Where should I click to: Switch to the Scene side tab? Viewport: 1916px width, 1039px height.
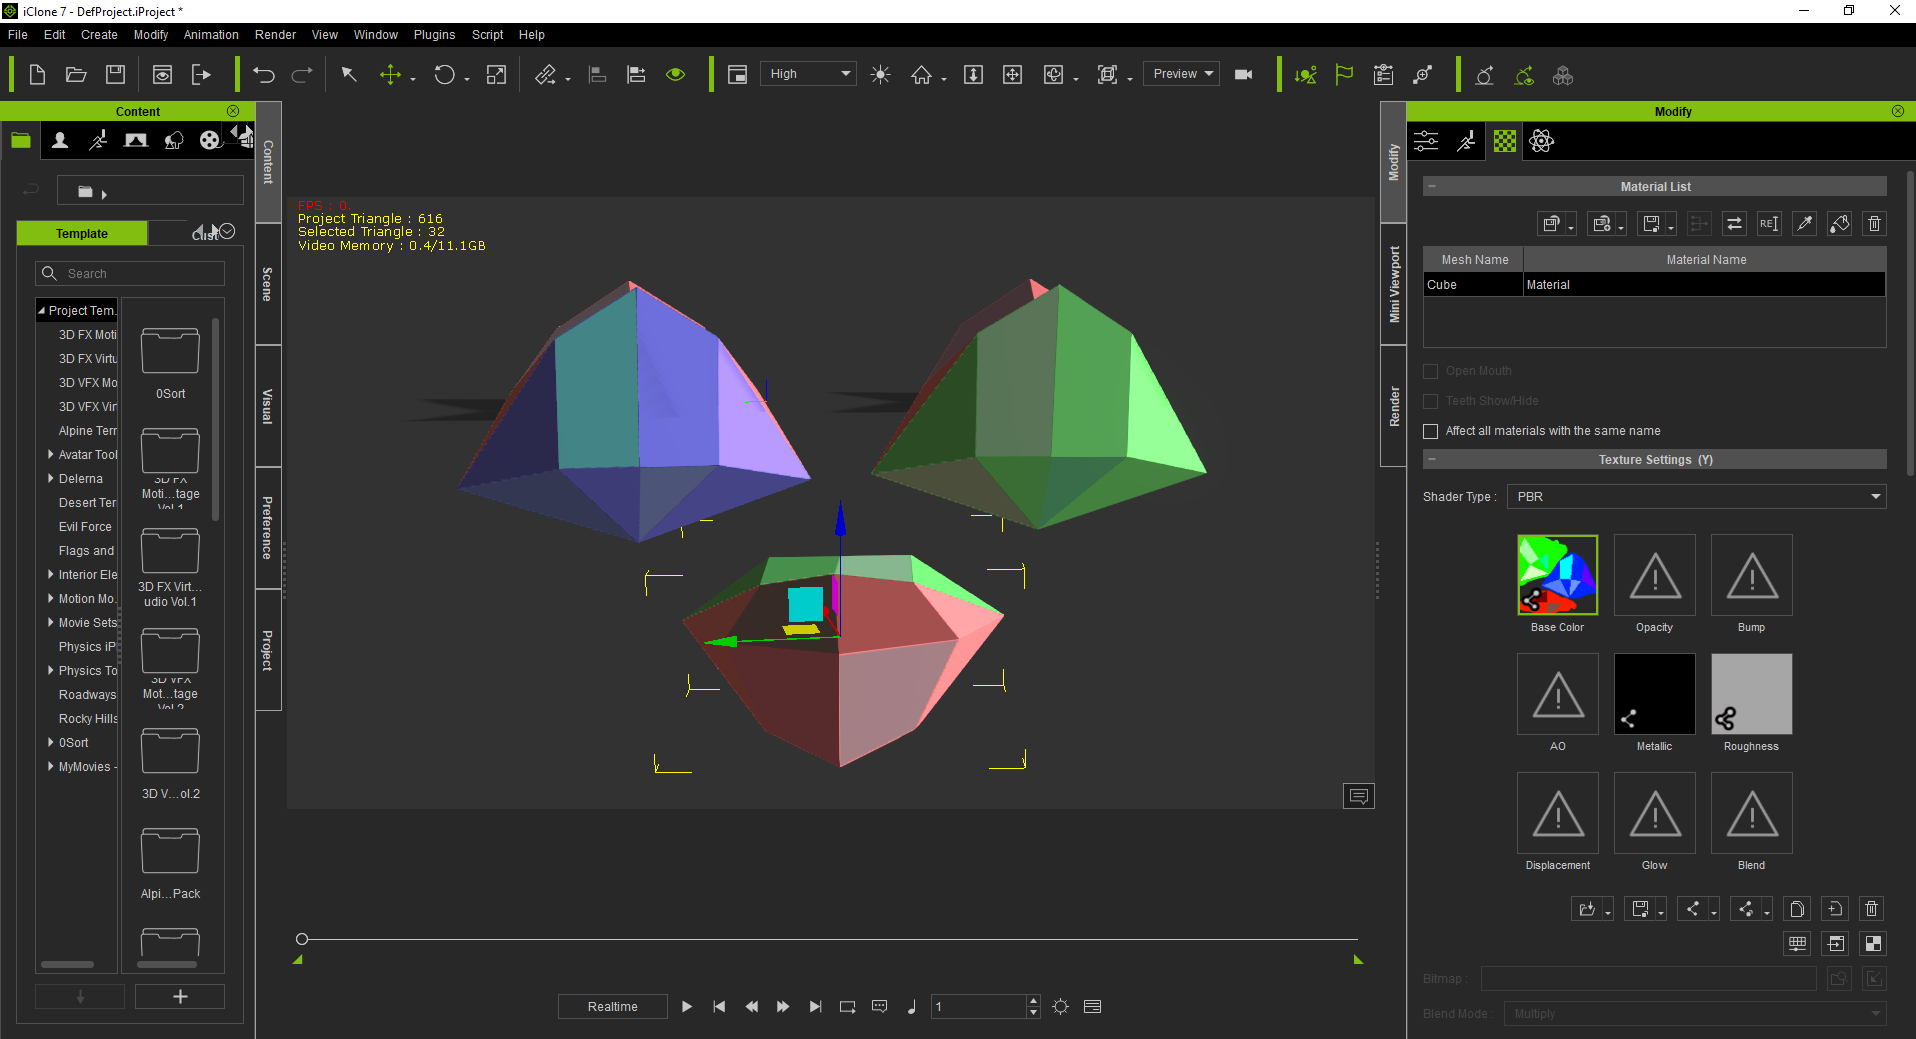pyautogui.click(x=268, y=284)
